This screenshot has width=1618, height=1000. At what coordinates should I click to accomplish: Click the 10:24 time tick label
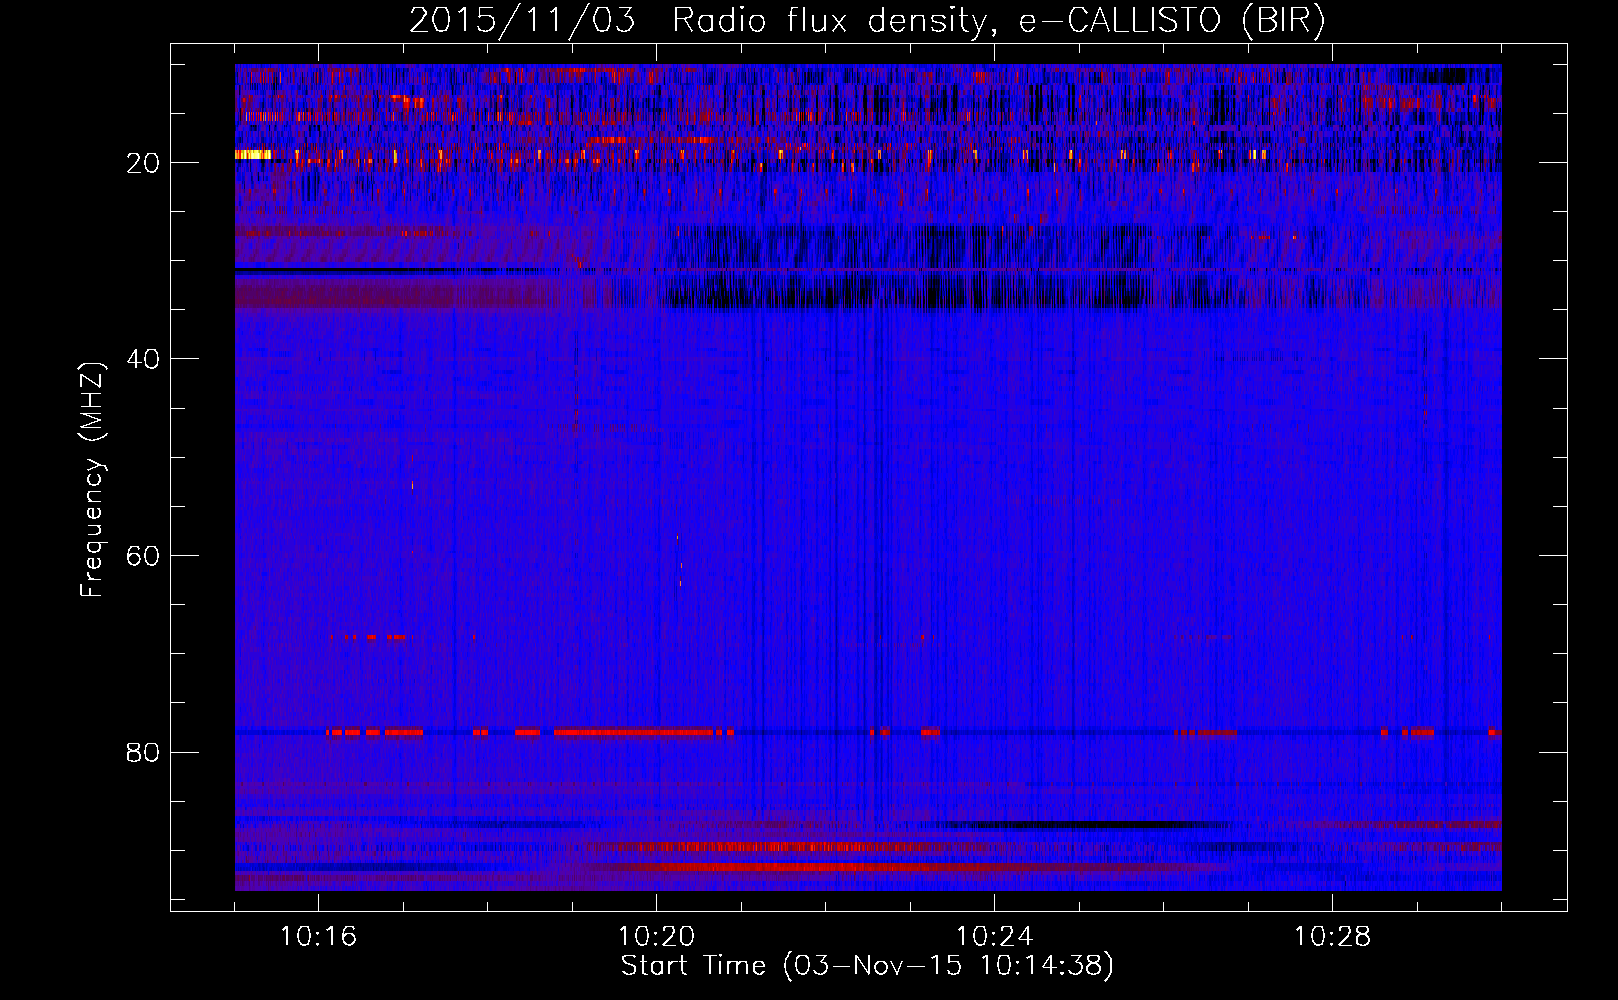(994, 936)
